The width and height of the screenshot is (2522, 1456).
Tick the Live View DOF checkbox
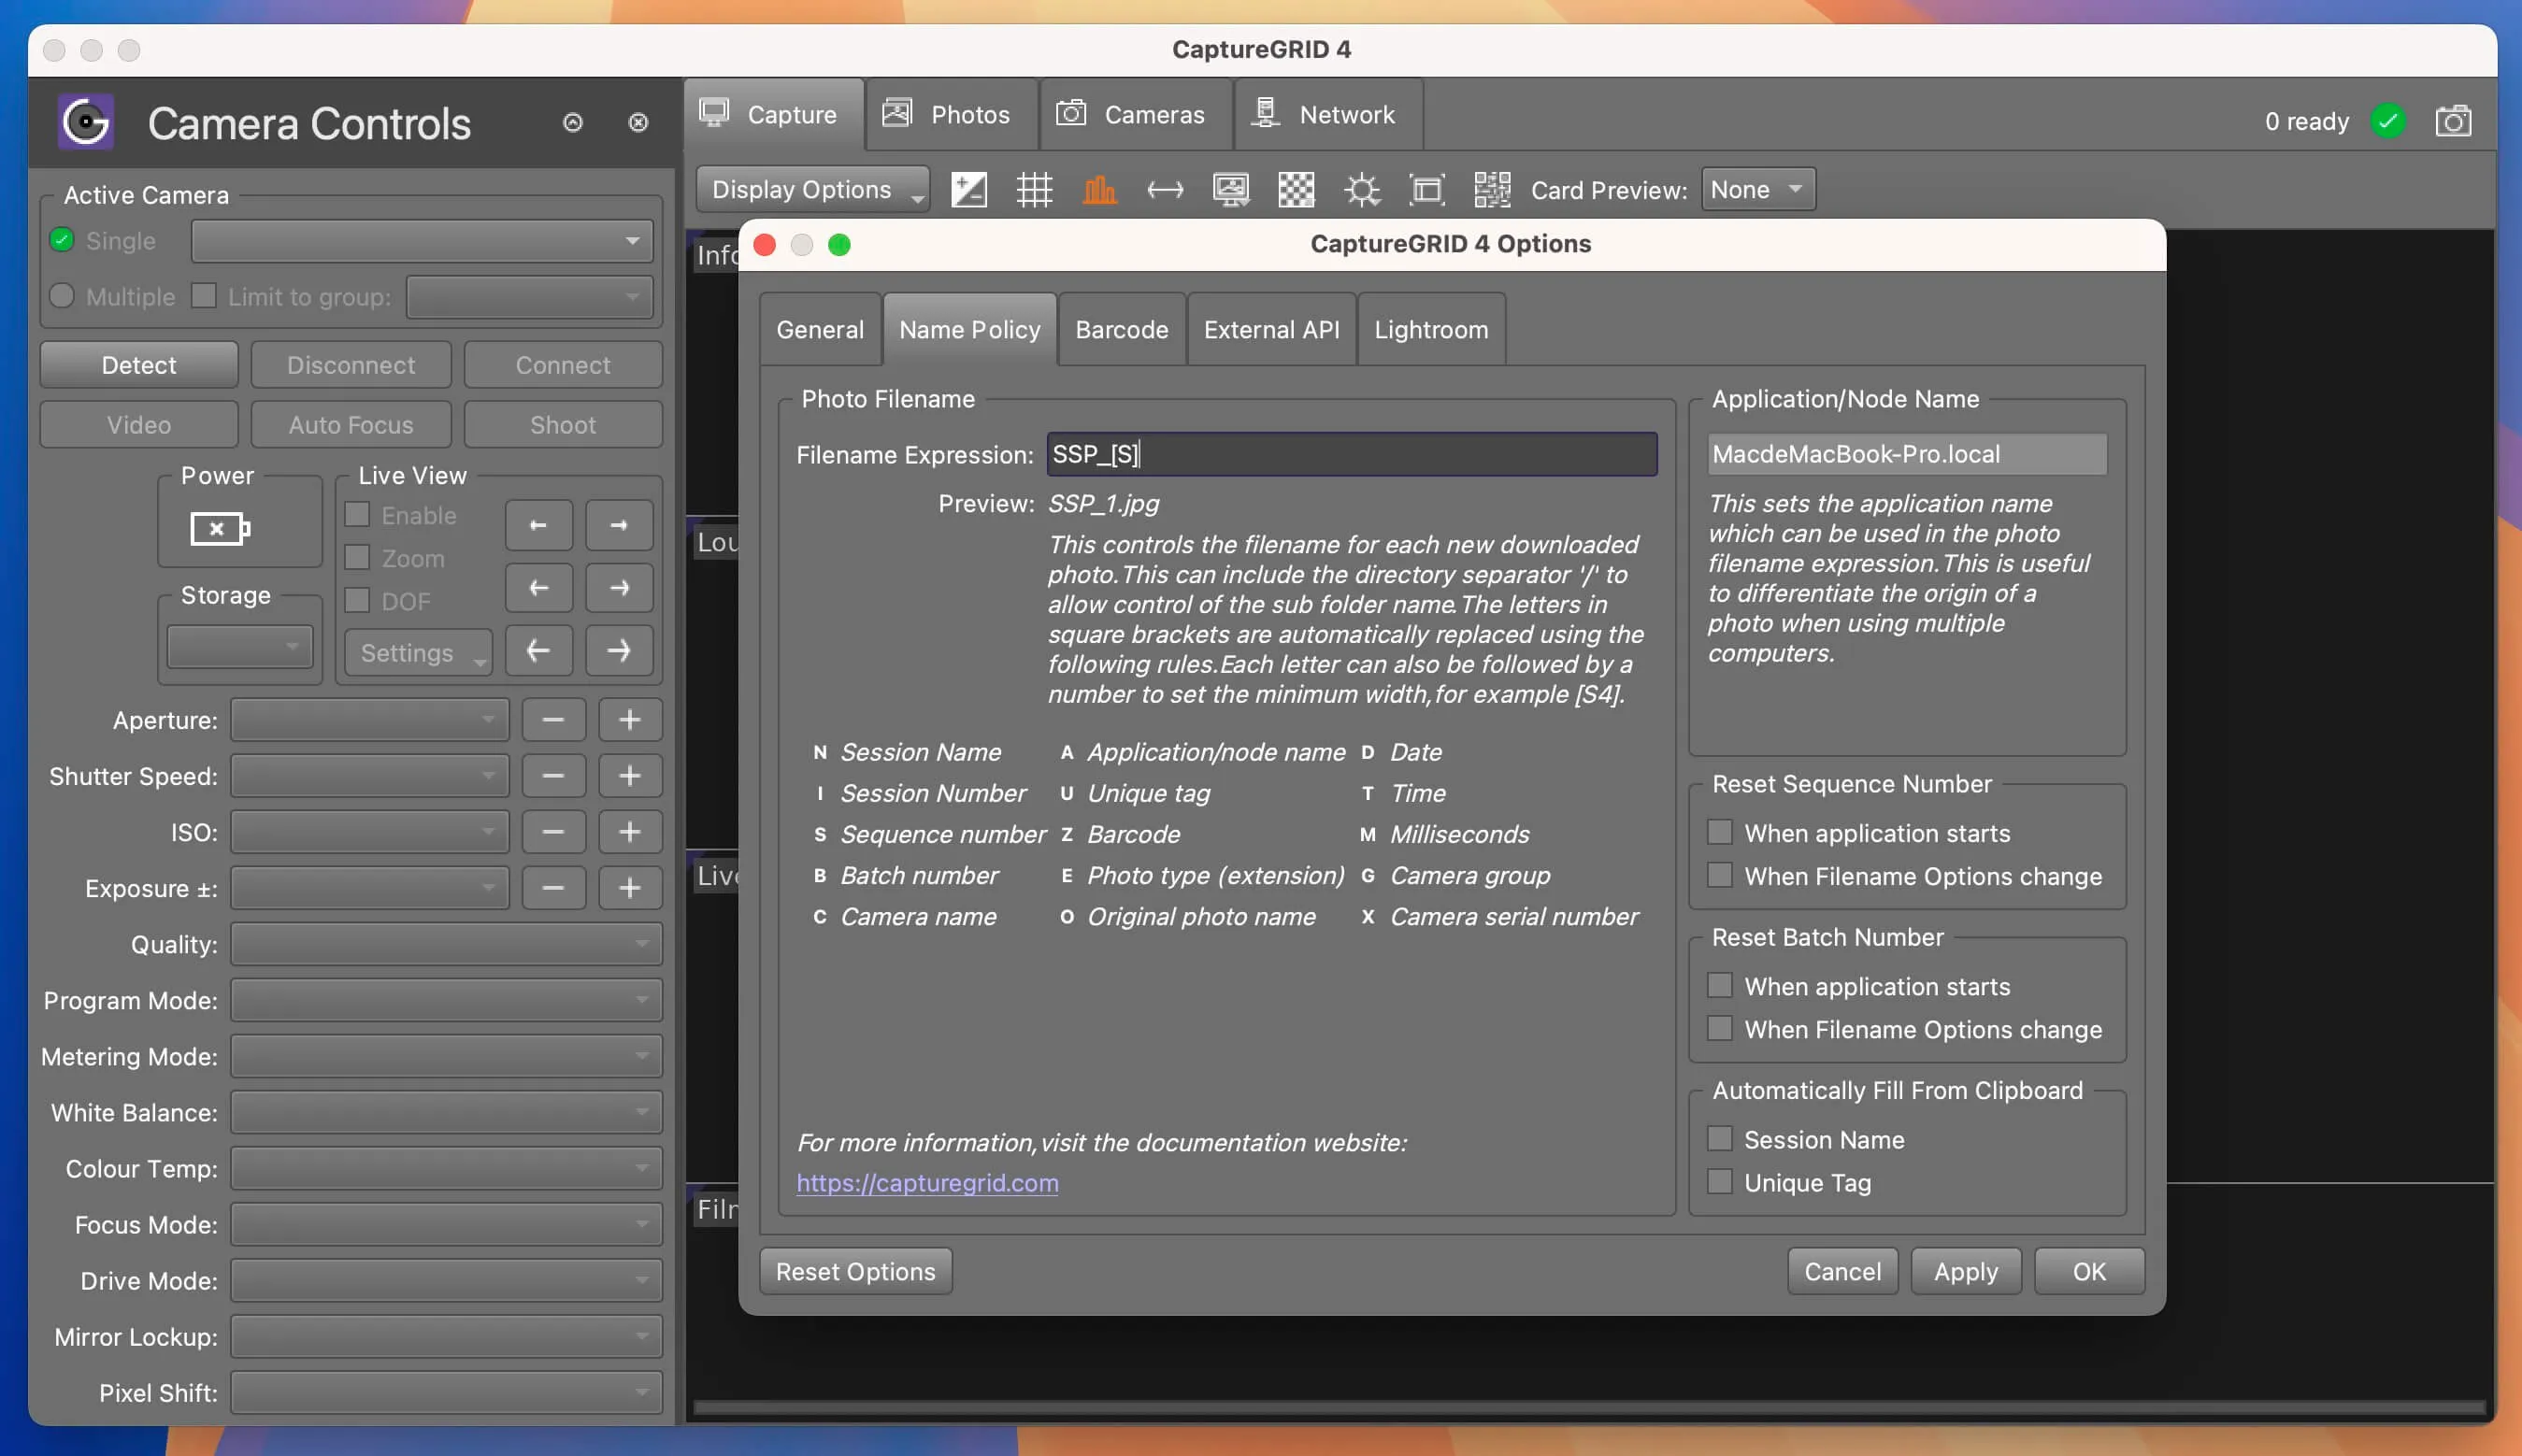357,600
